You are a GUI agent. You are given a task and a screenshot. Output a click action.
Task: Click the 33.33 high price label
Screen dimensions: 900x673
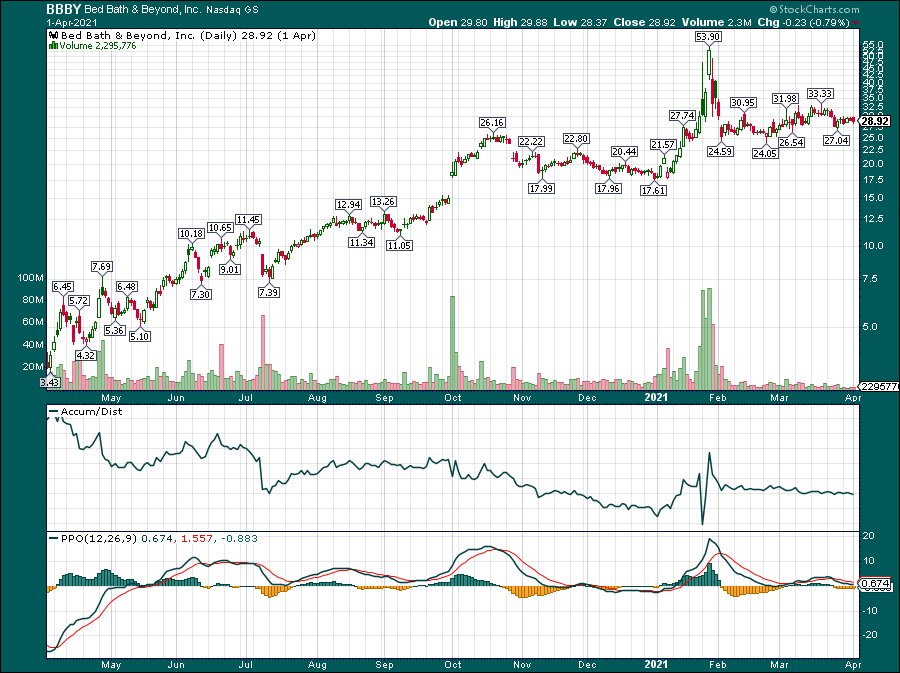pyautogui.click(x=820, y=94)
